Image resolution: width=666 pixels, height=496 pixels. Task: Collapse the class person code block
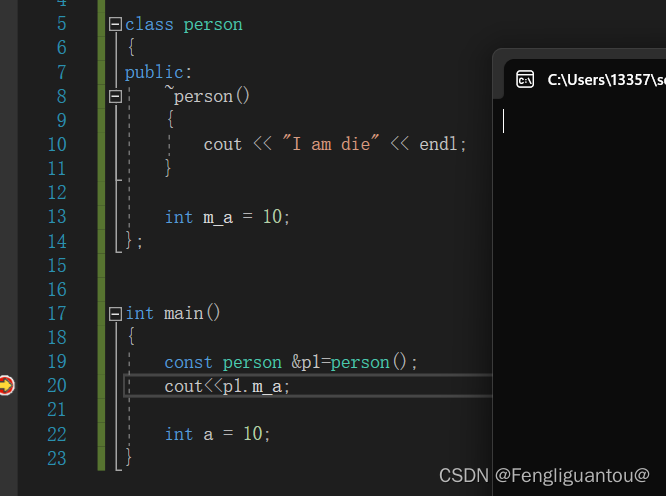tap(115, 24)
